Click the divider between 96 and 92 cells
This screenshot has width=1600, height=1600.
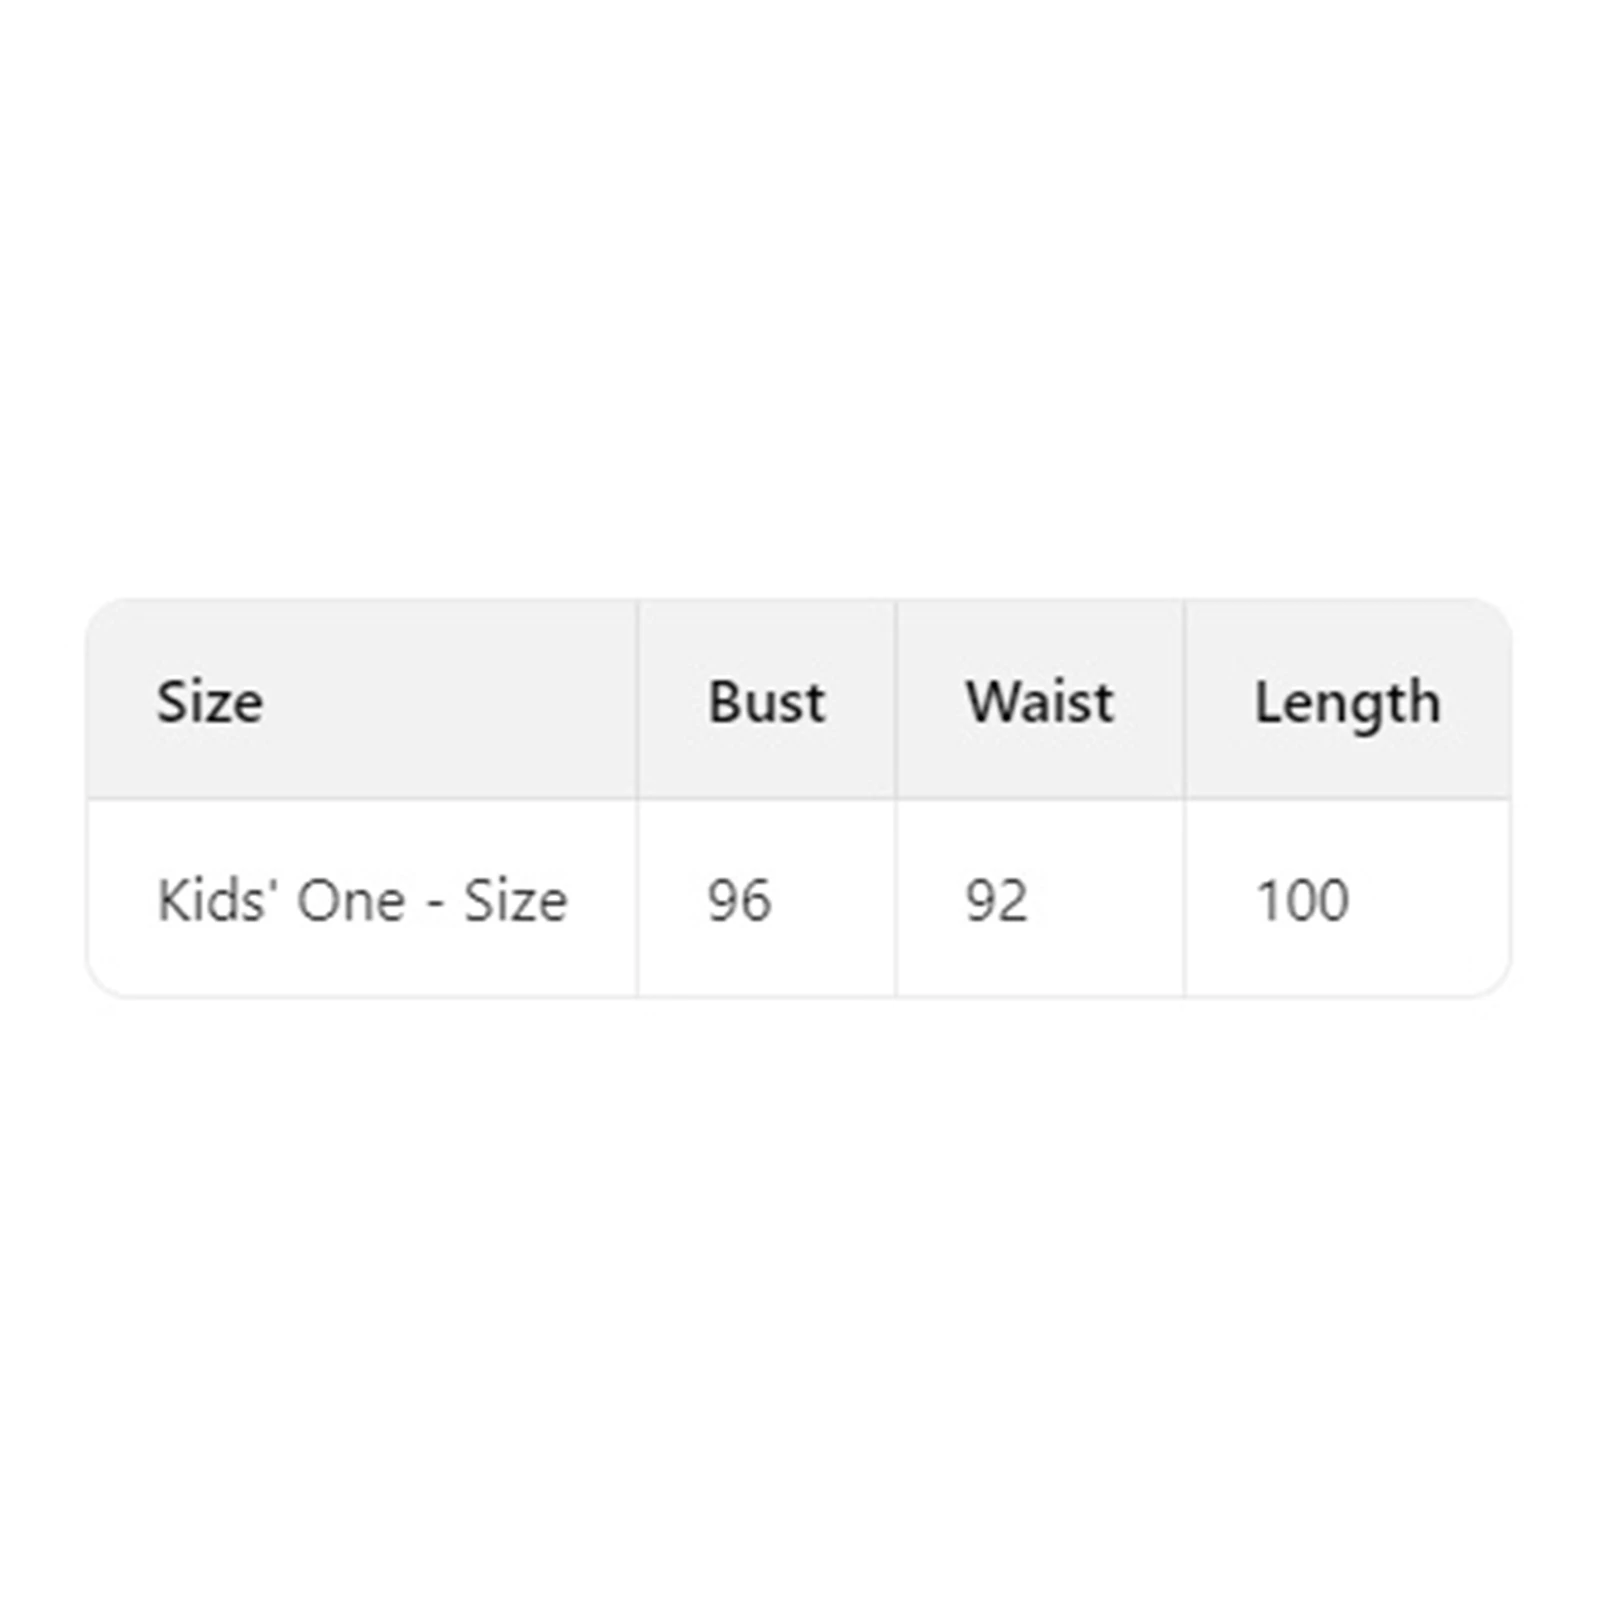(x=896, y=898)
